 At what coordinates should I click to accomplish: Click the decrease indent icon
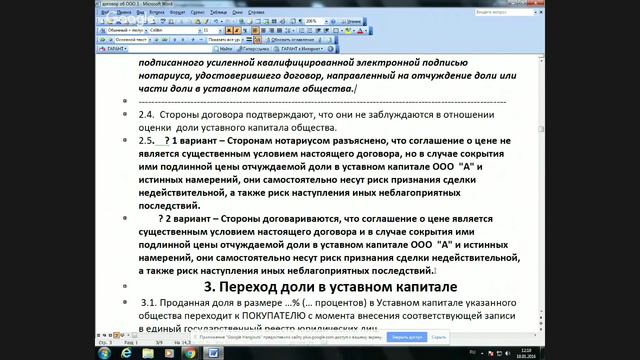coord(318,30)
